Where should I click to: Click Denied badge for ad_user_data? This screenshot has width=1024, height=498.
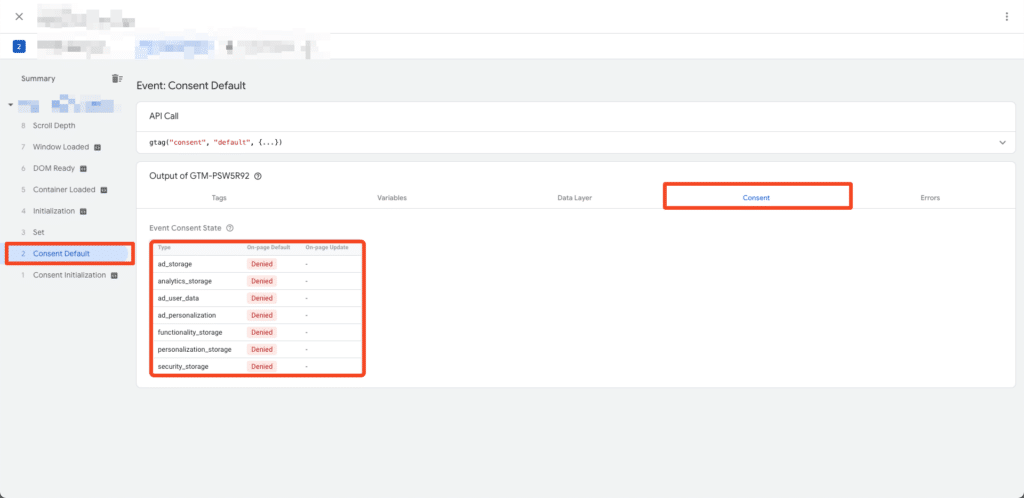[262, 298]
